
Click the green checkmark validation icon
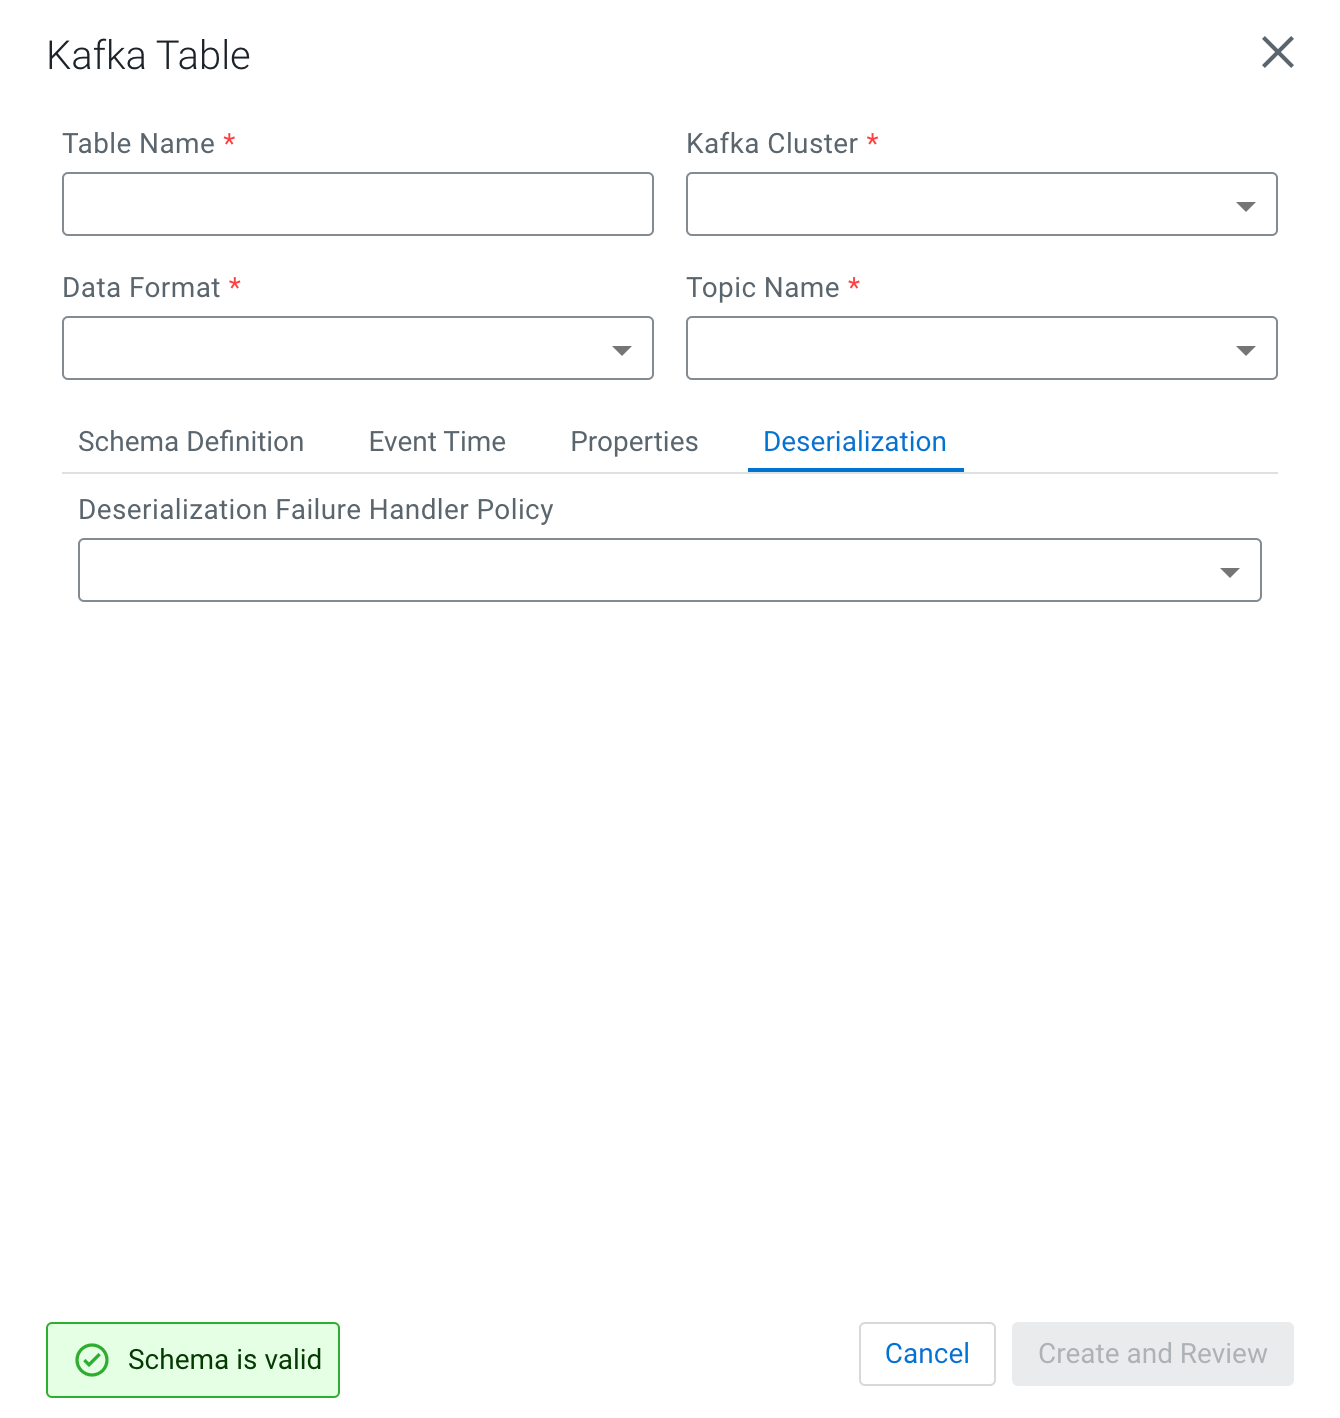92,1360
